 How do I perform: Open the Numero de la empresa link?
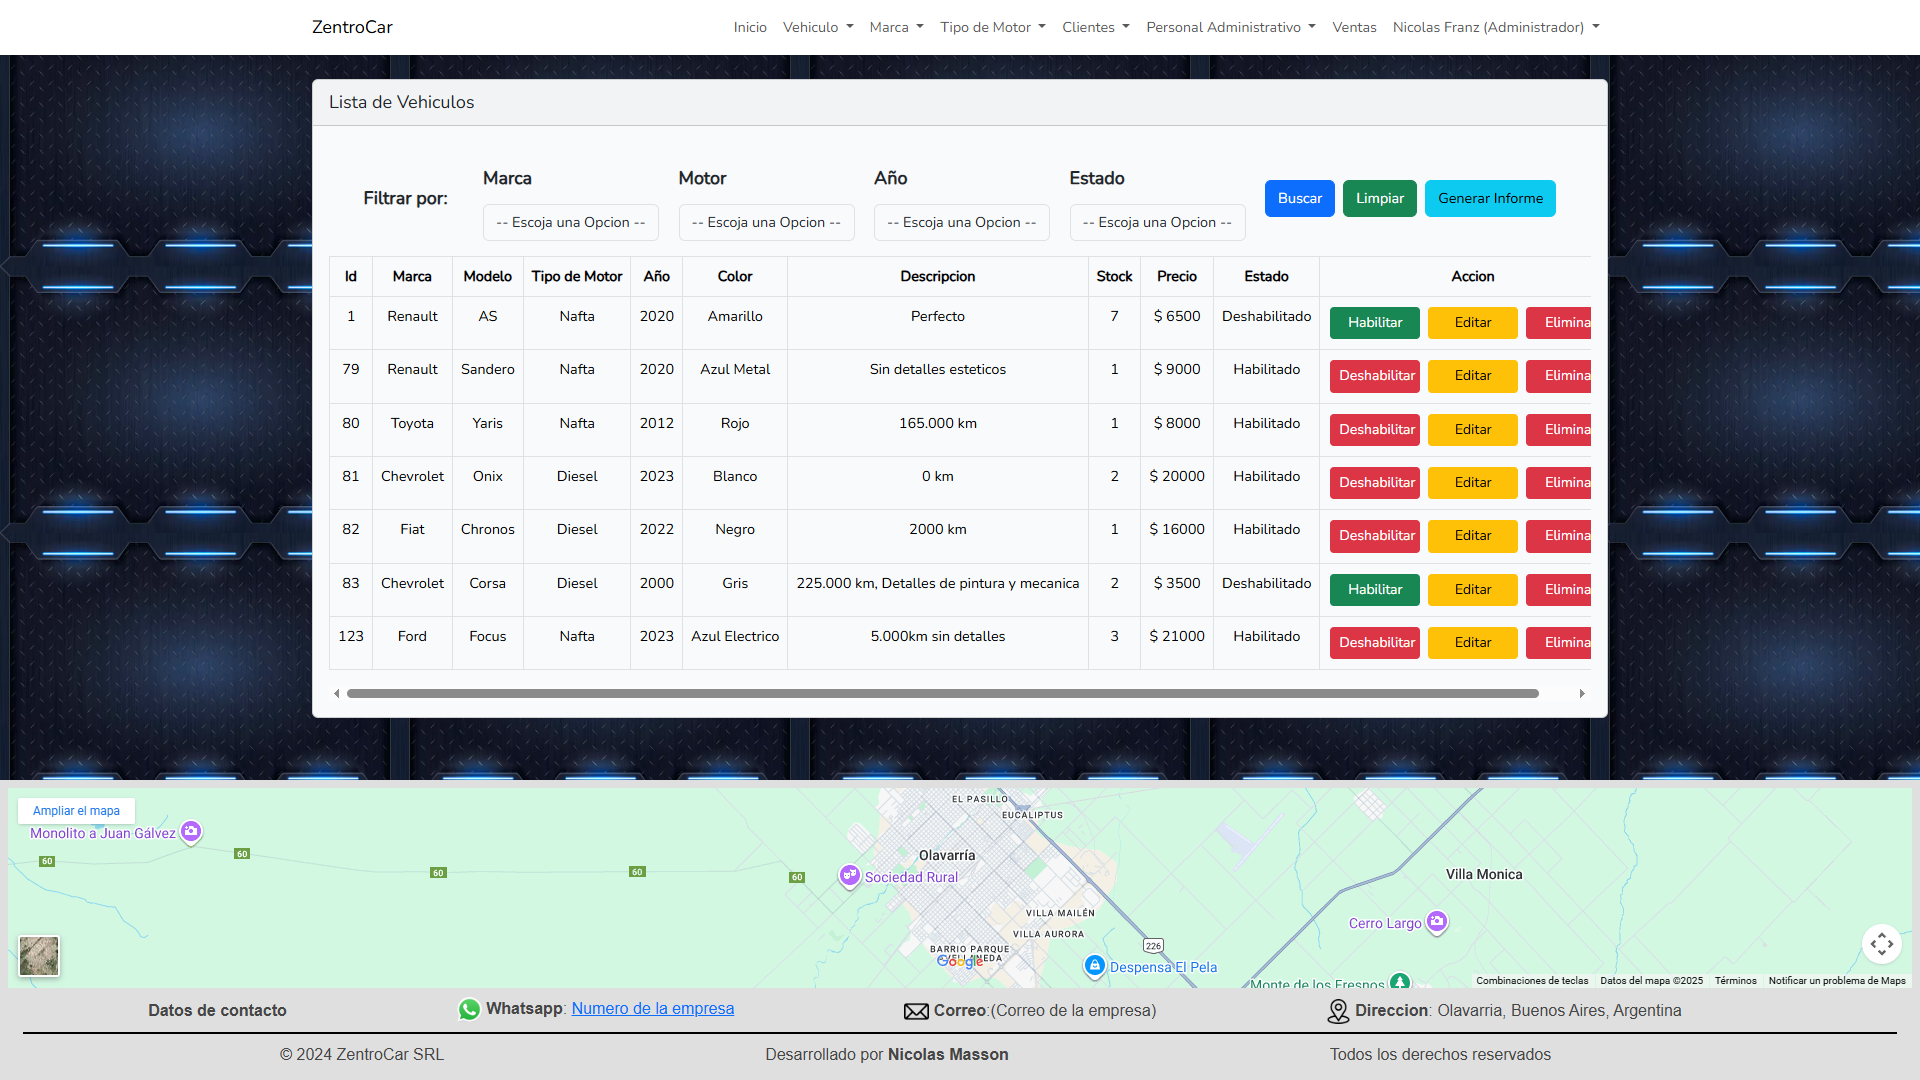click(652, 1008)
